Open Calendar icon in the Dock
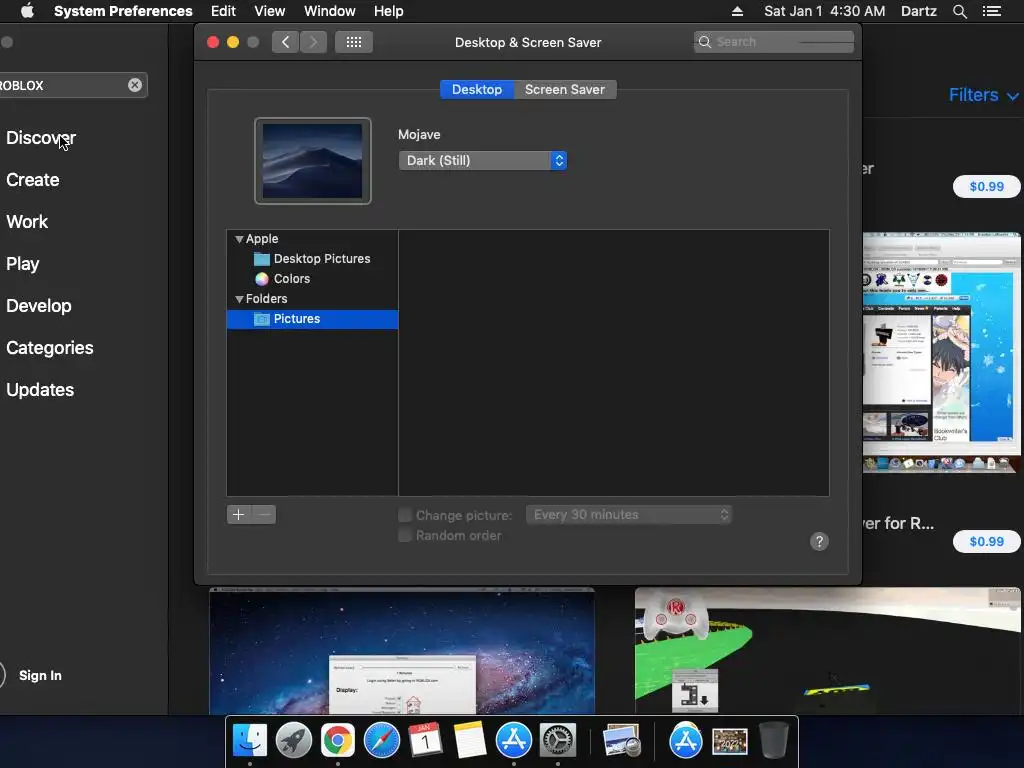Screen dimensions: 1024x768 pyautogui.click(x=425, y=740)
